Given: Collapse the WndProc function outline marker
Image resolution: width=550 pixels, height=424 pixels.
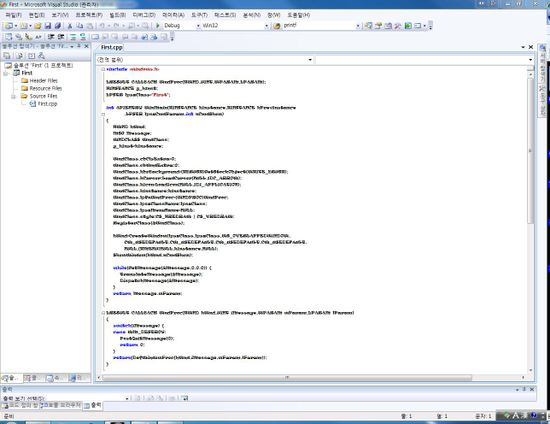Looking at the screenshot, I should coord(103,312).
